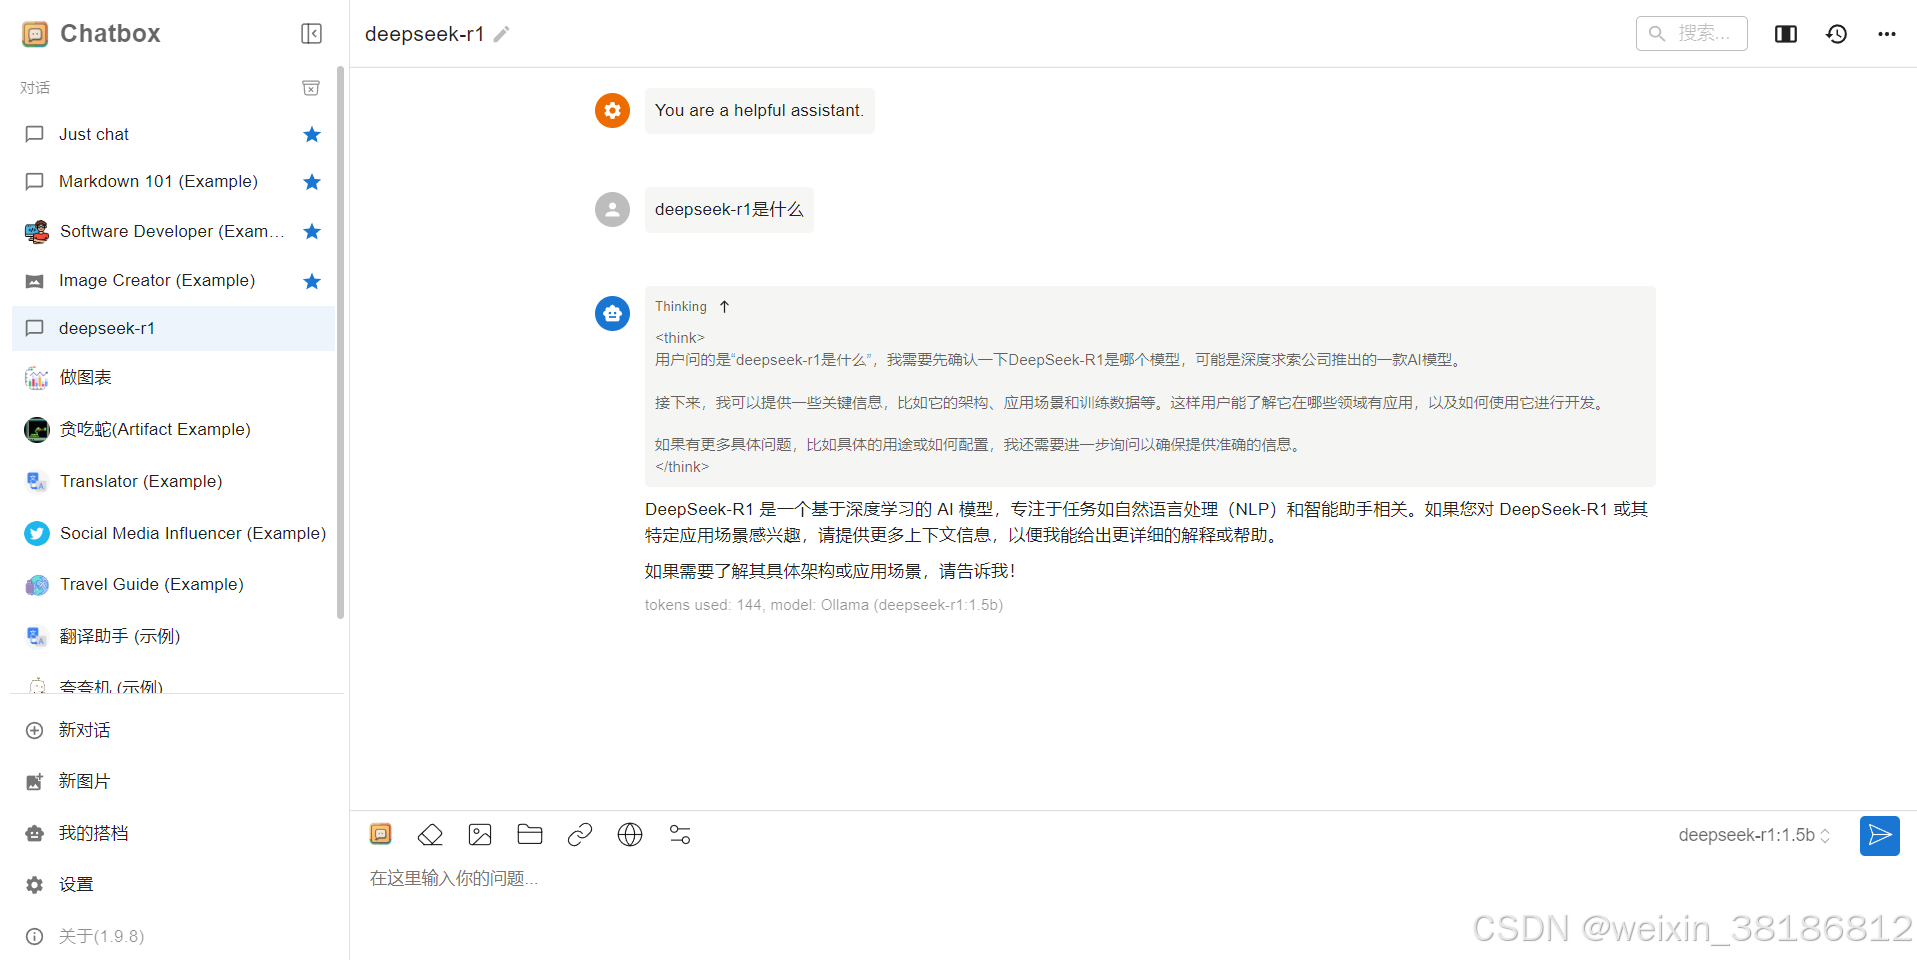Open Travel Guide (Example) conversation
The width and height of the screenshot is (1917, 960).
tap(173, 584)
